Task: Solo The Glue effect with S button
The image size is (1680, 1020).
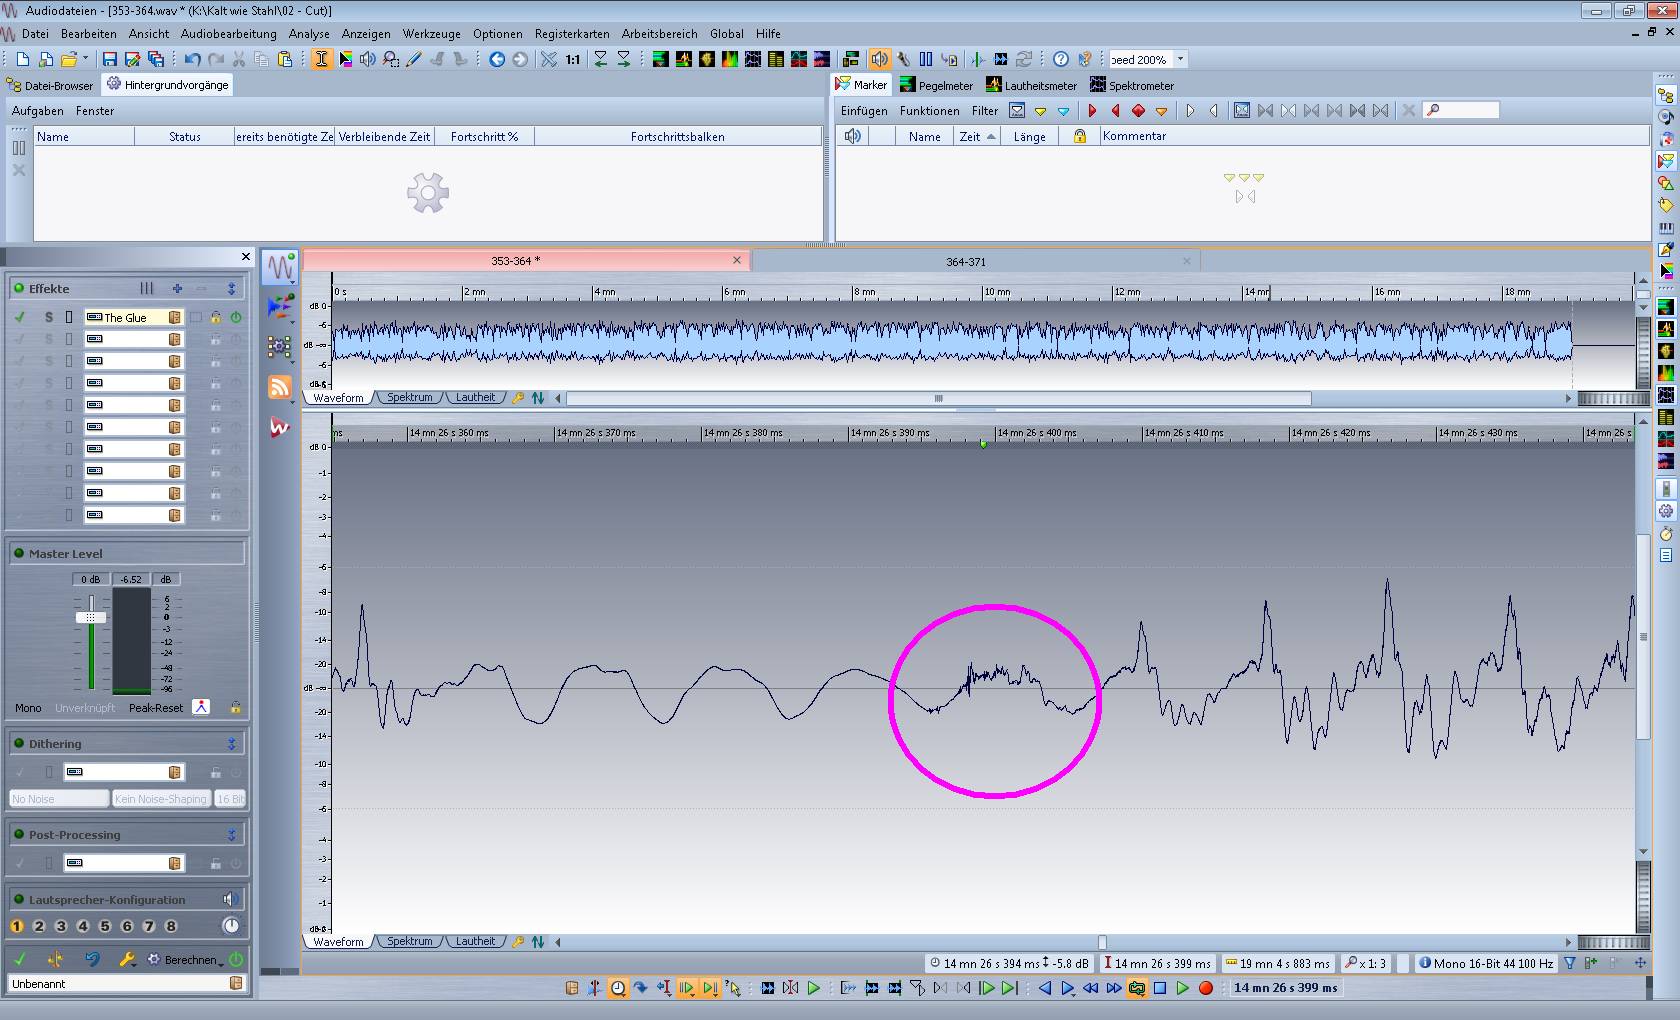Action: (x=48, y=317)
